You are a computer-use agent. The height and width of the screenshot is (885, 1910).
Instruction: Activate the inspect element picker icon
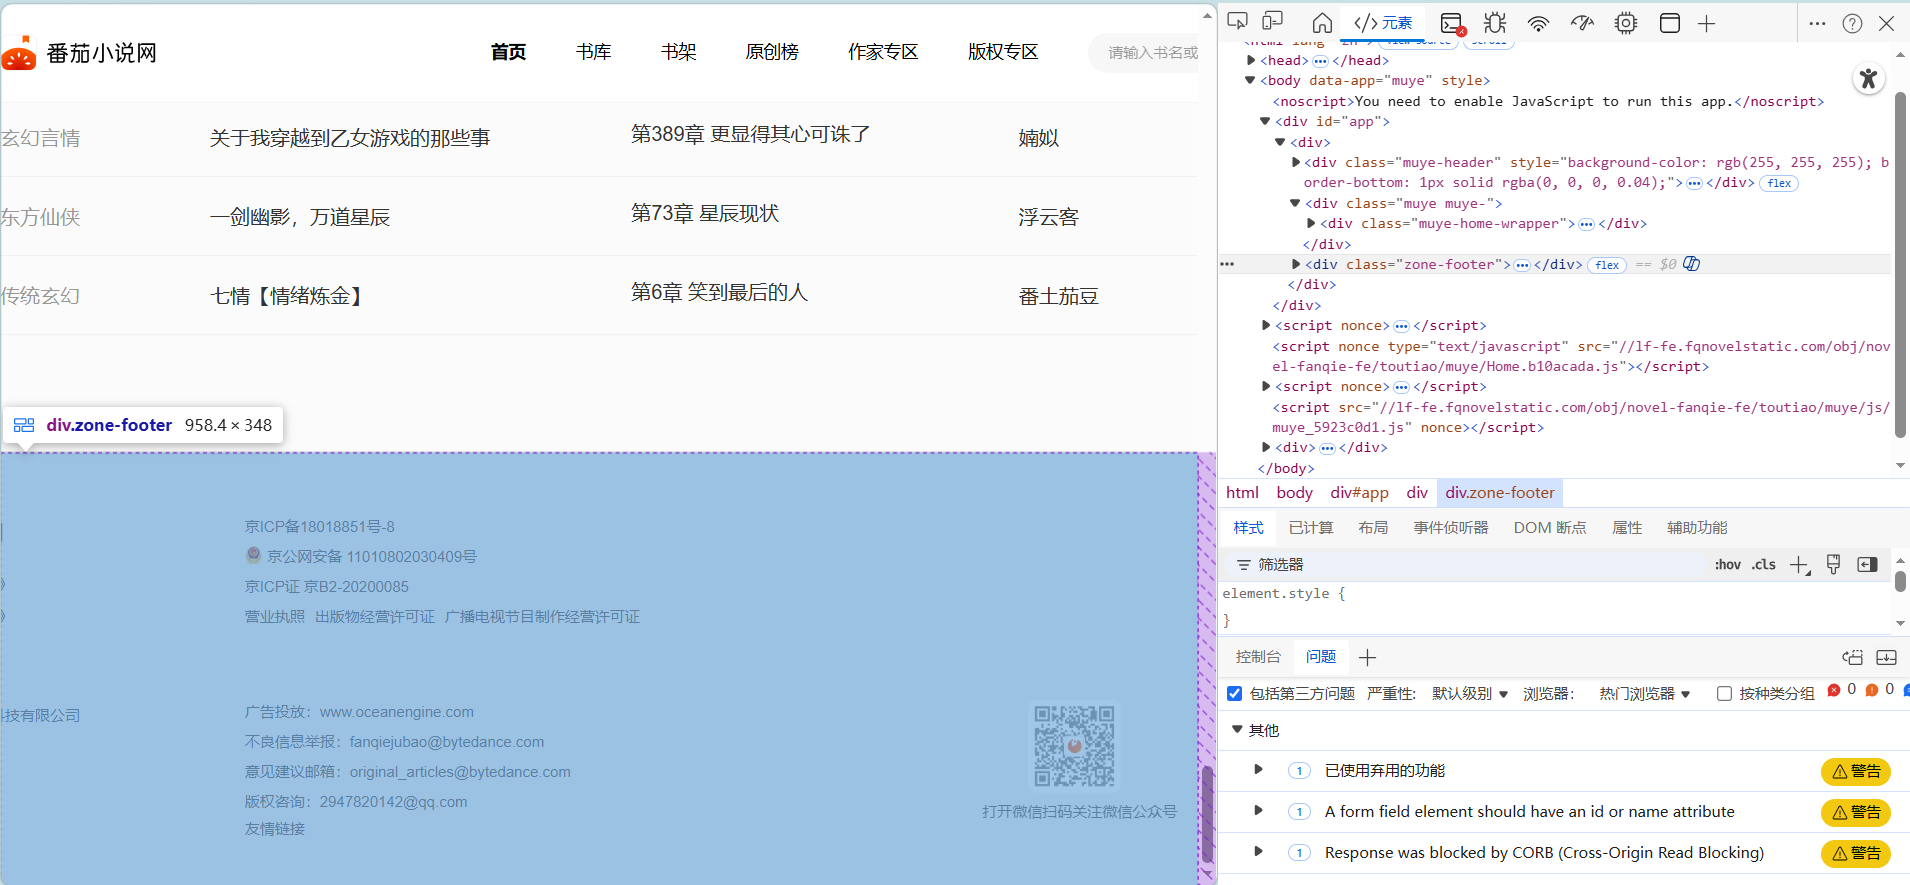pyautogui.click(x=1238, y=22)
